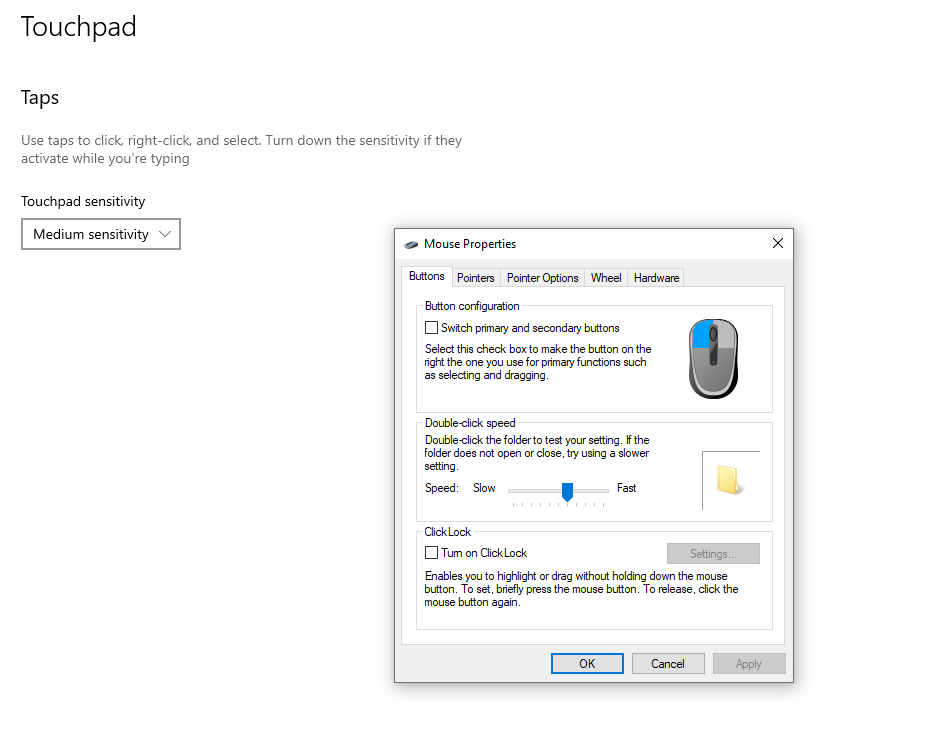The height and width of the screenshot is (735, 952).
Task: Go to the Wheel tab
Action: (606, 278)
